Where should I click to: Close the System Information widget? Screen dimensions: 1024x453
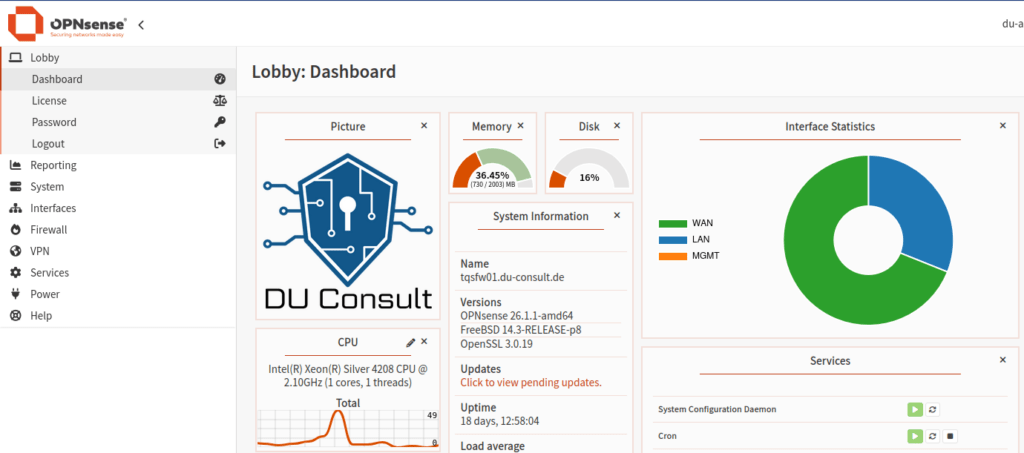pos(617,215)
